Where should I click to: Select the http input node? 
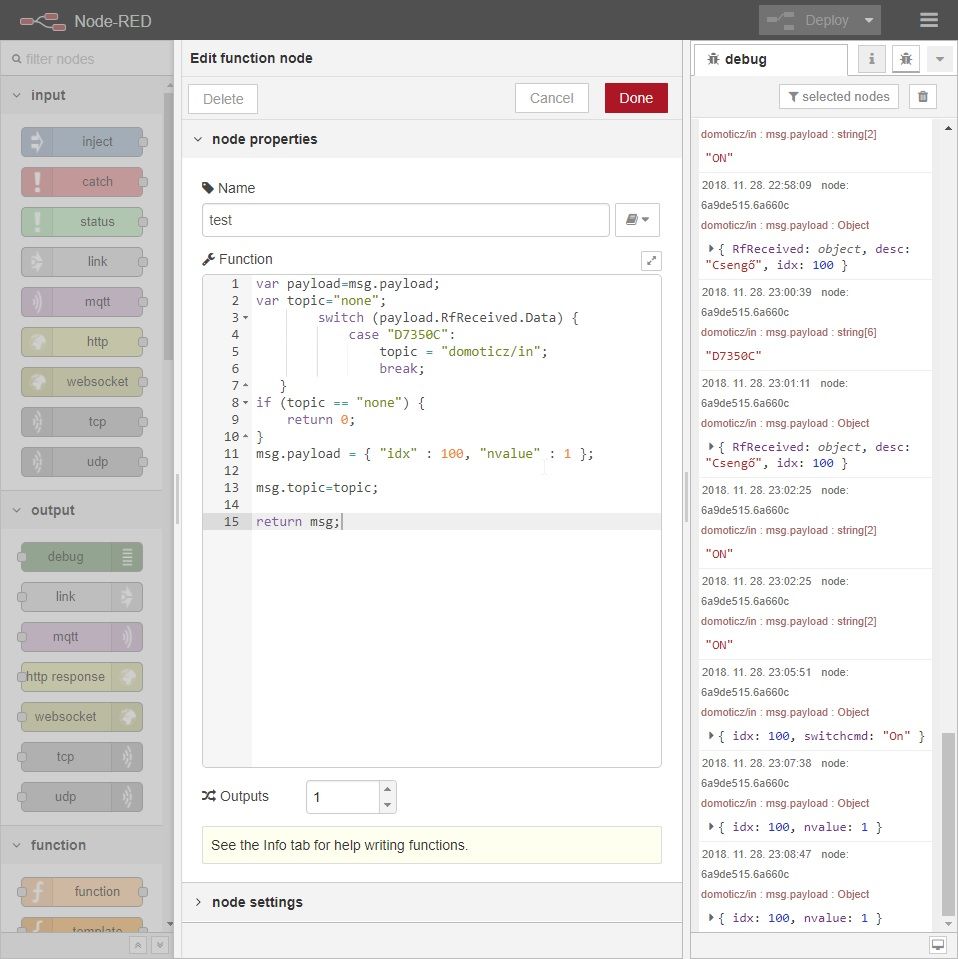pos(82,342)
